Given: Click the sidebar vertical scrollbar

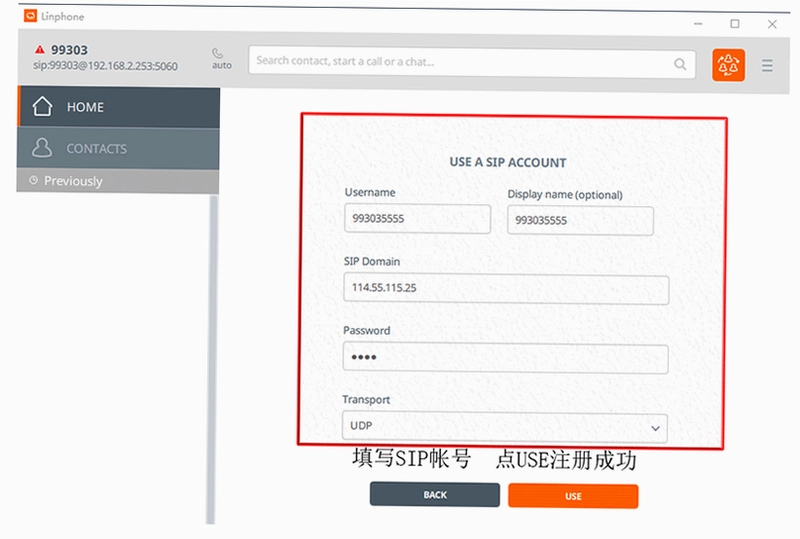Looking at the screenshot, I should tap(212, 359).
